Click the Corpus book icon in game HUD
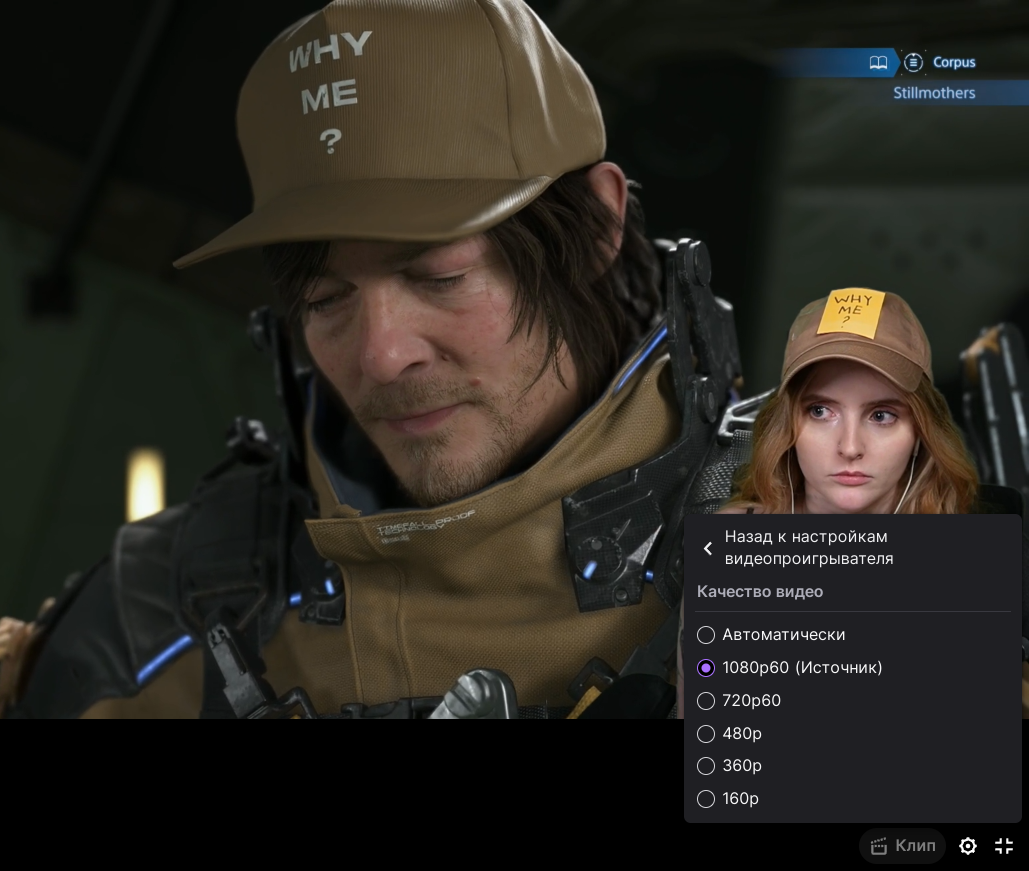 [878, 62]
